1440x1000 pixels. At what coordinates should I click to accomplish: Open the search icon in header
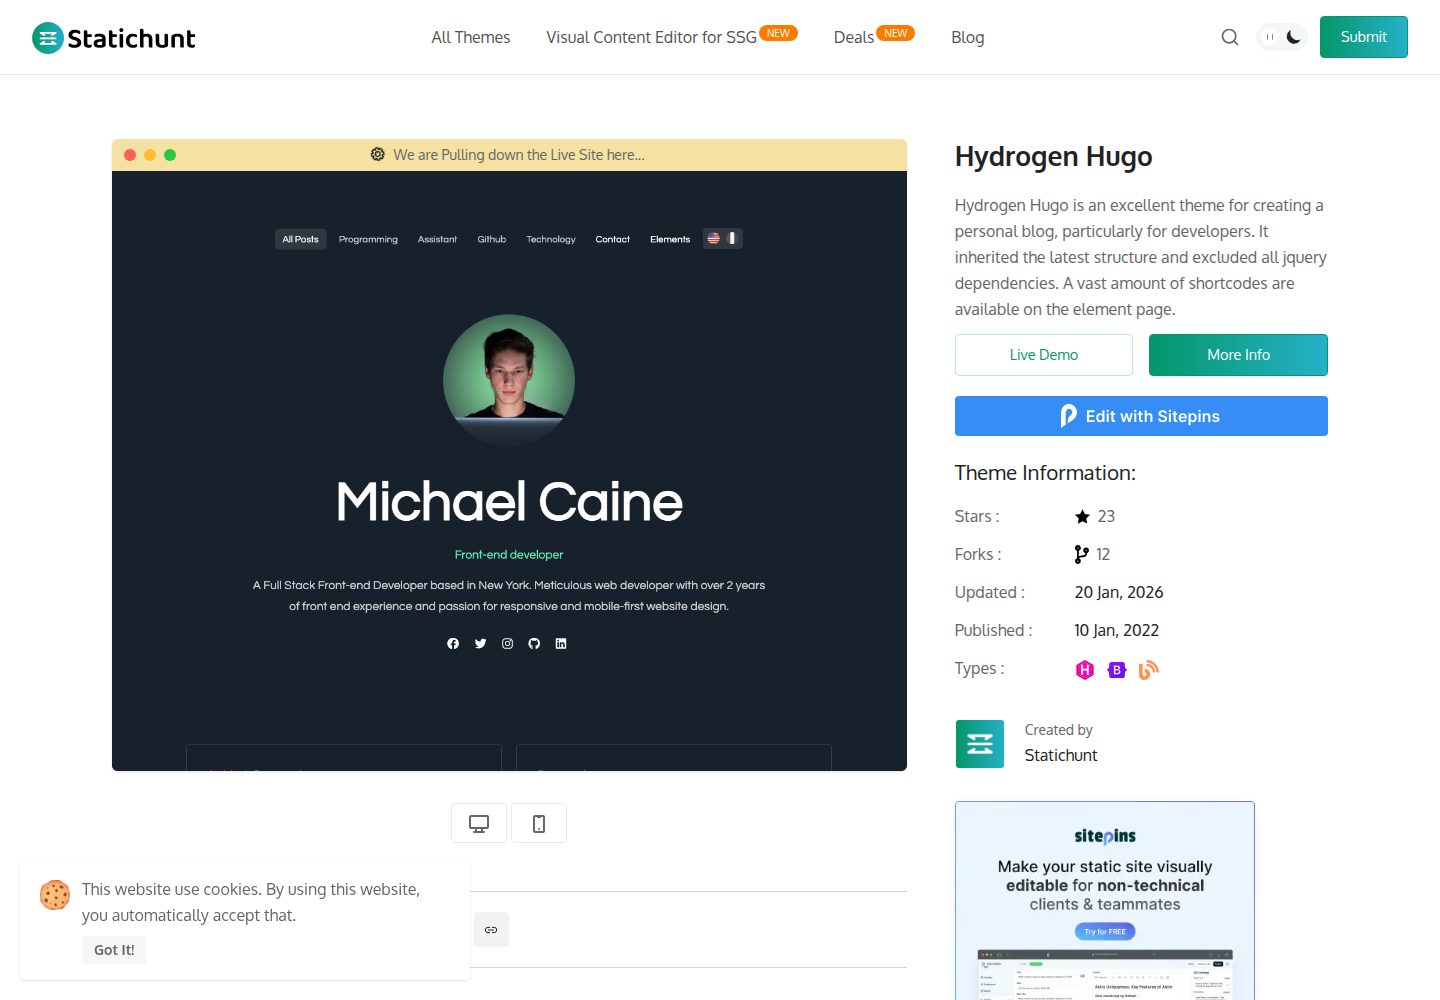(1230, 37)
